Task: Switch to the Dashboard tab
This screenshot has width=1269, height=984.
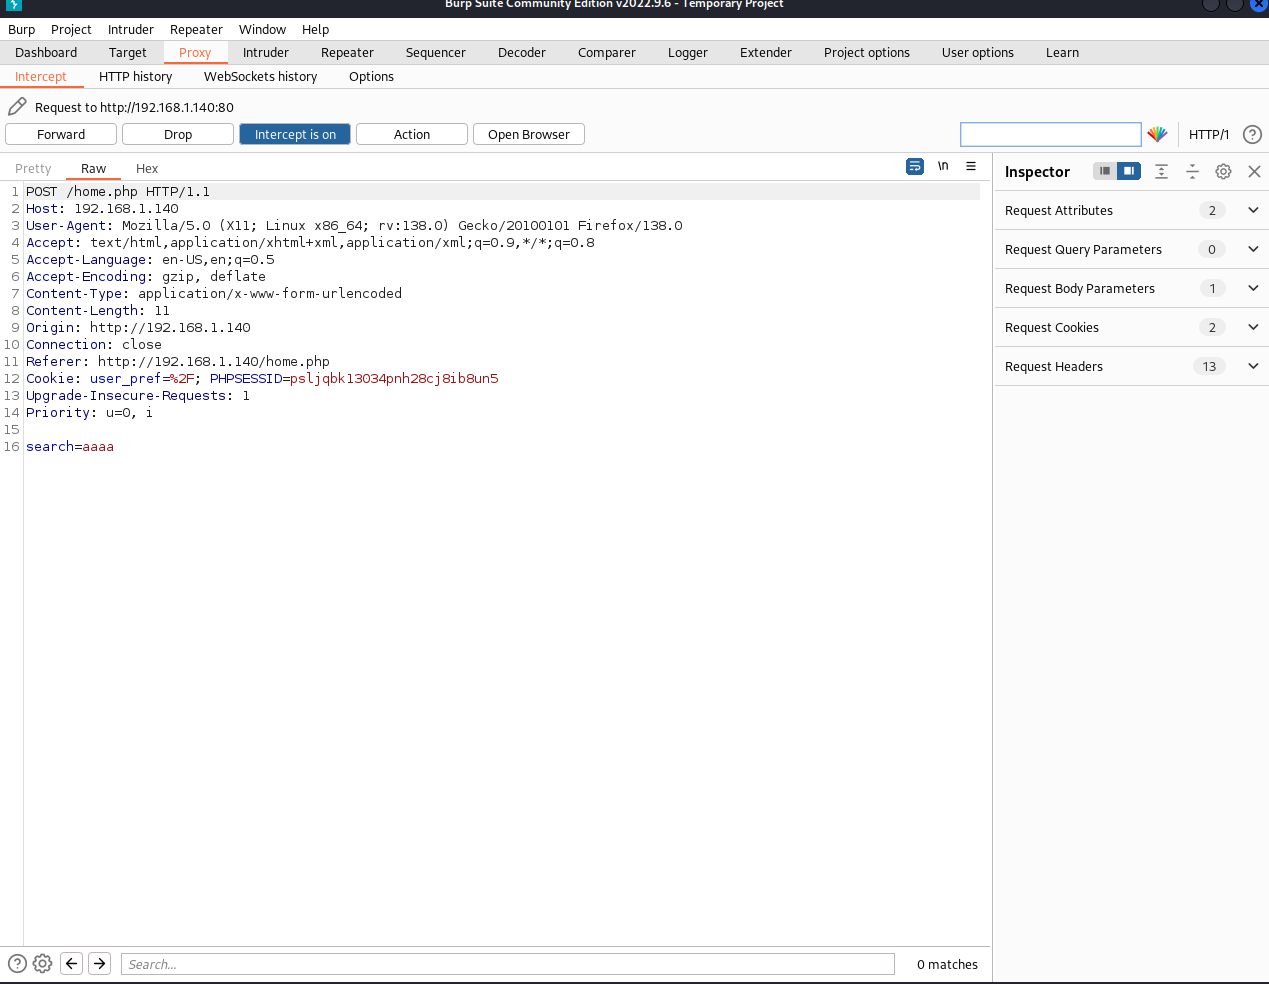Action: 46,52
